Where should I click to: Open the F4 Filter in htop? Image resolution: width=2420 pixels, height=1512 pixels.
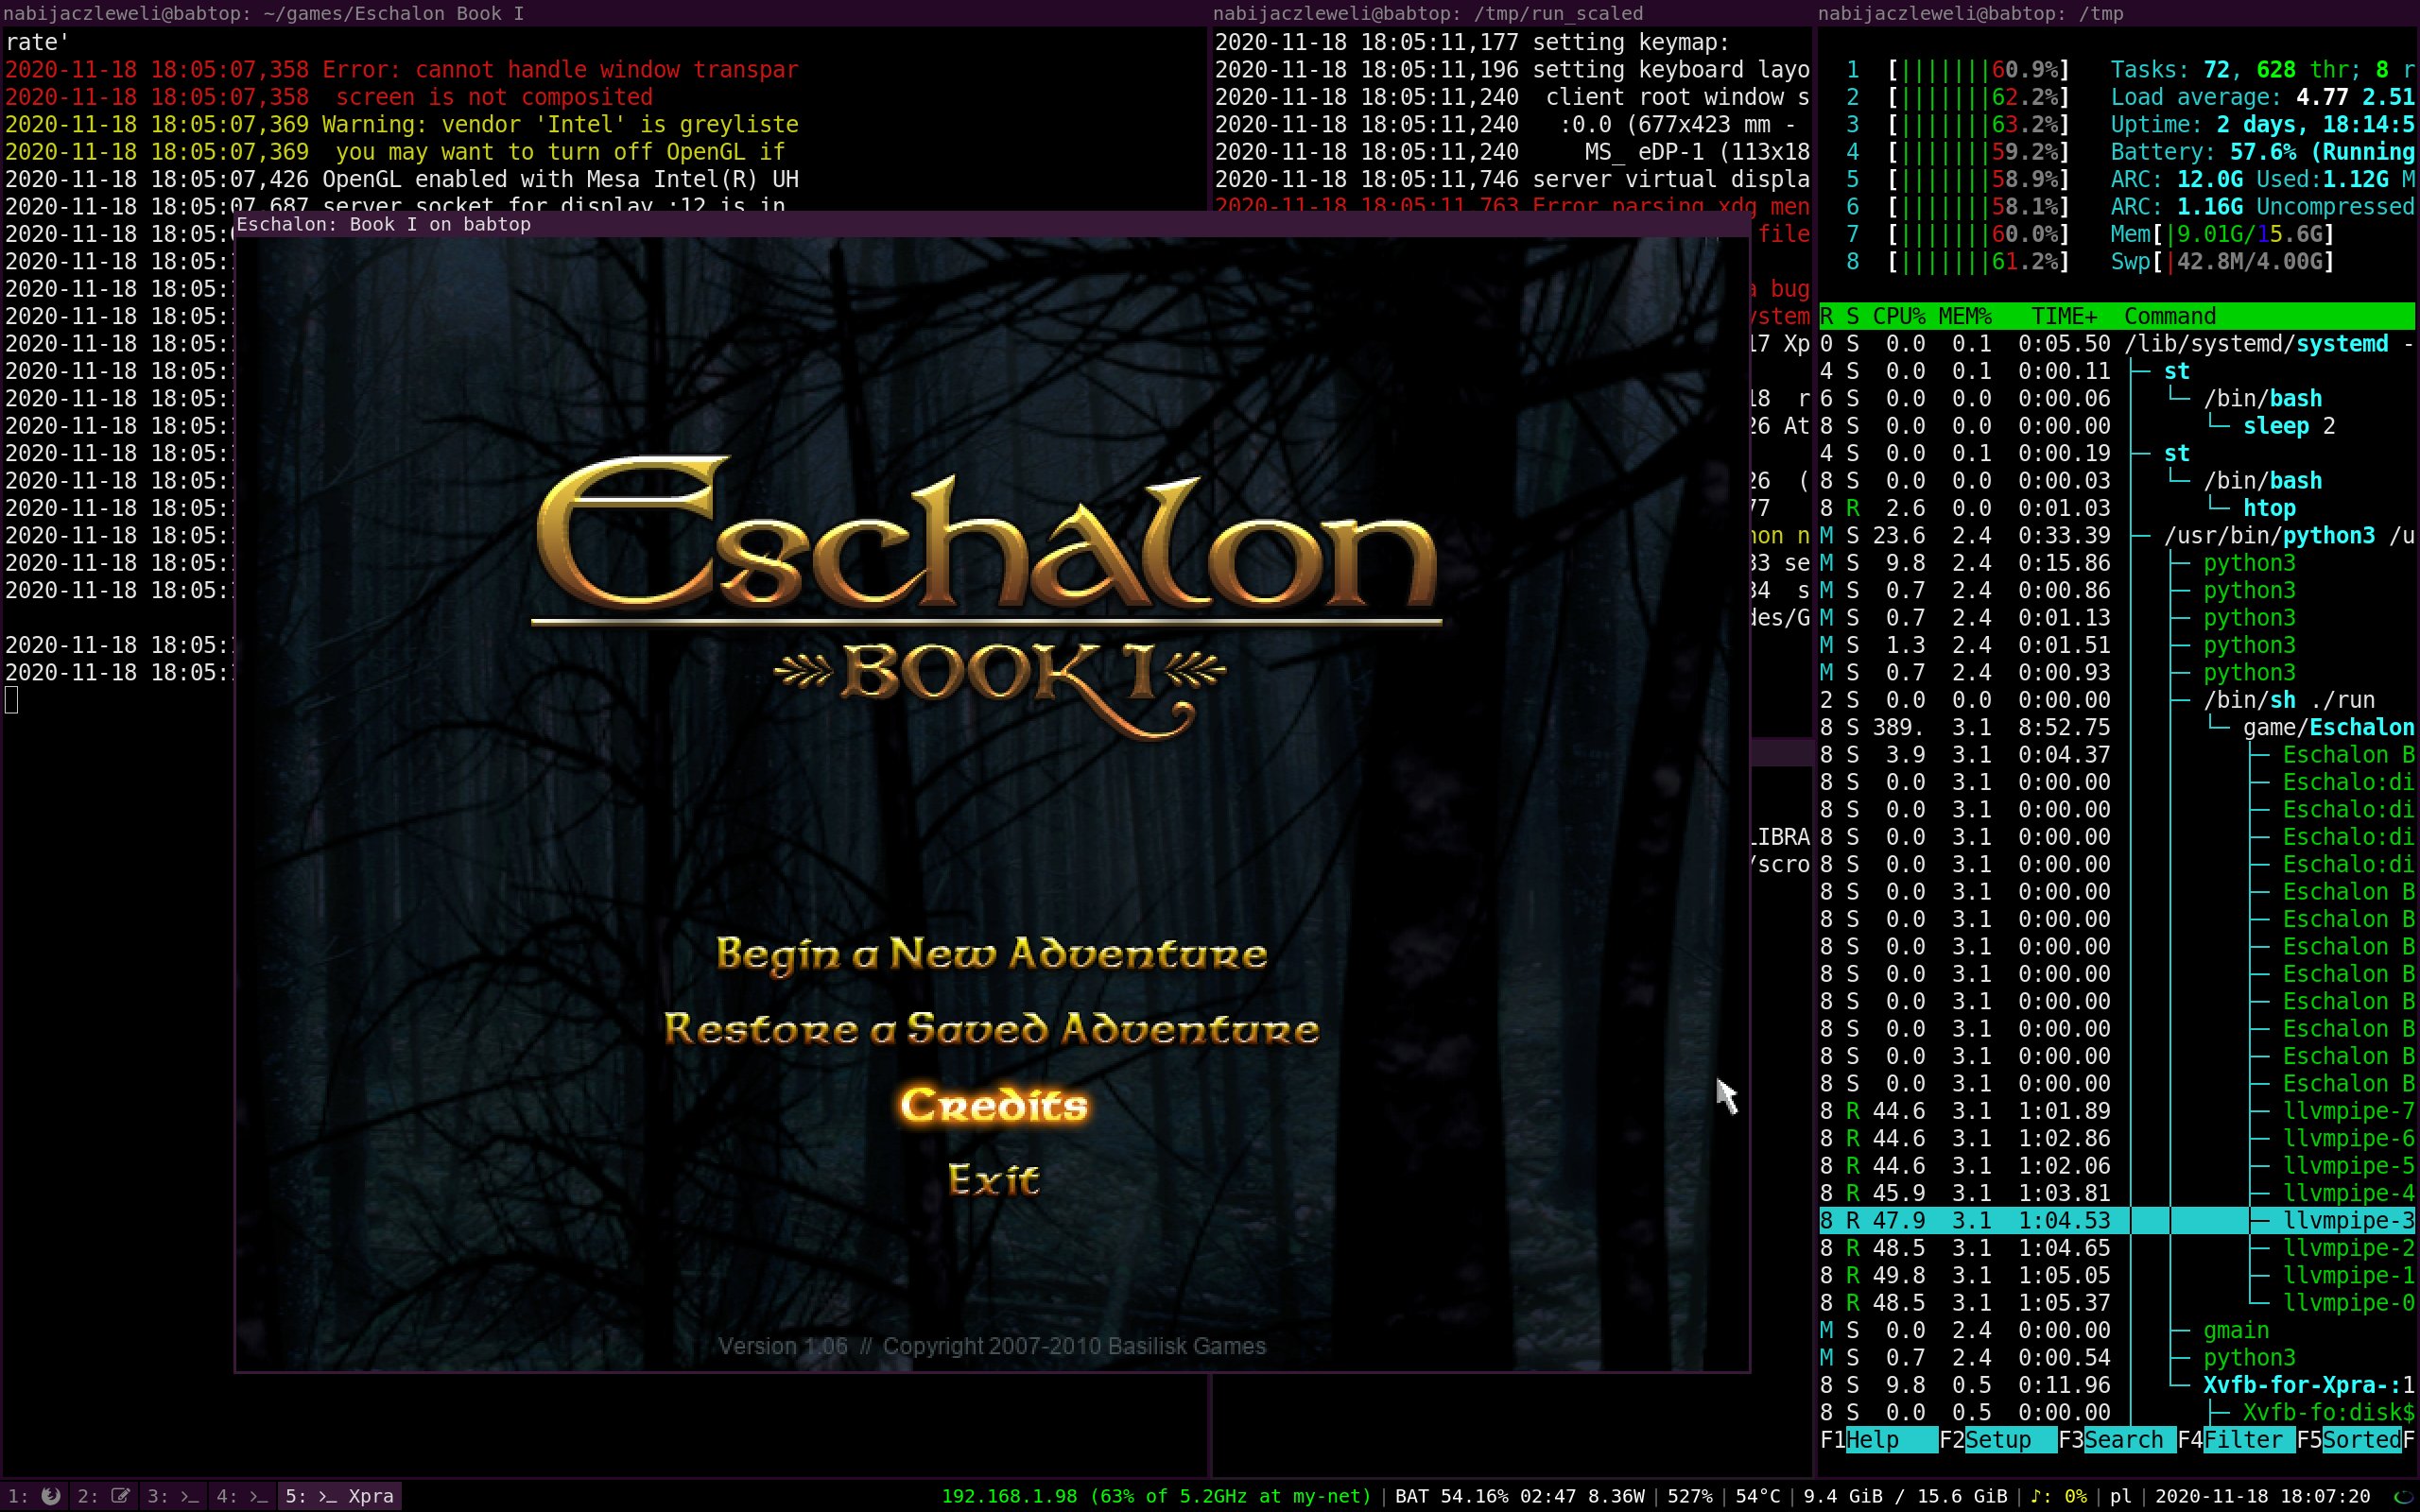tap(2243, 1440)
